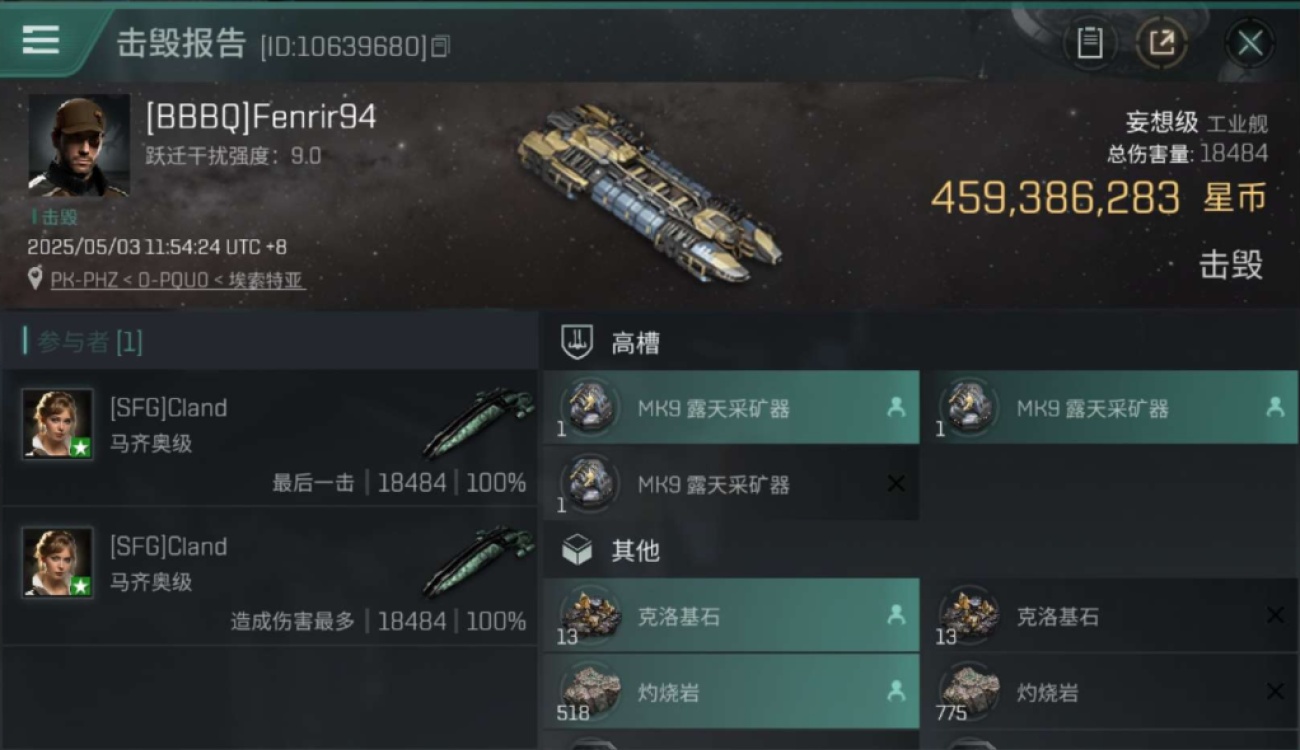Select dropped 克洛基石 item
Image resolution: width=1300 pixels, height=750 pixels.
(731, 616)
